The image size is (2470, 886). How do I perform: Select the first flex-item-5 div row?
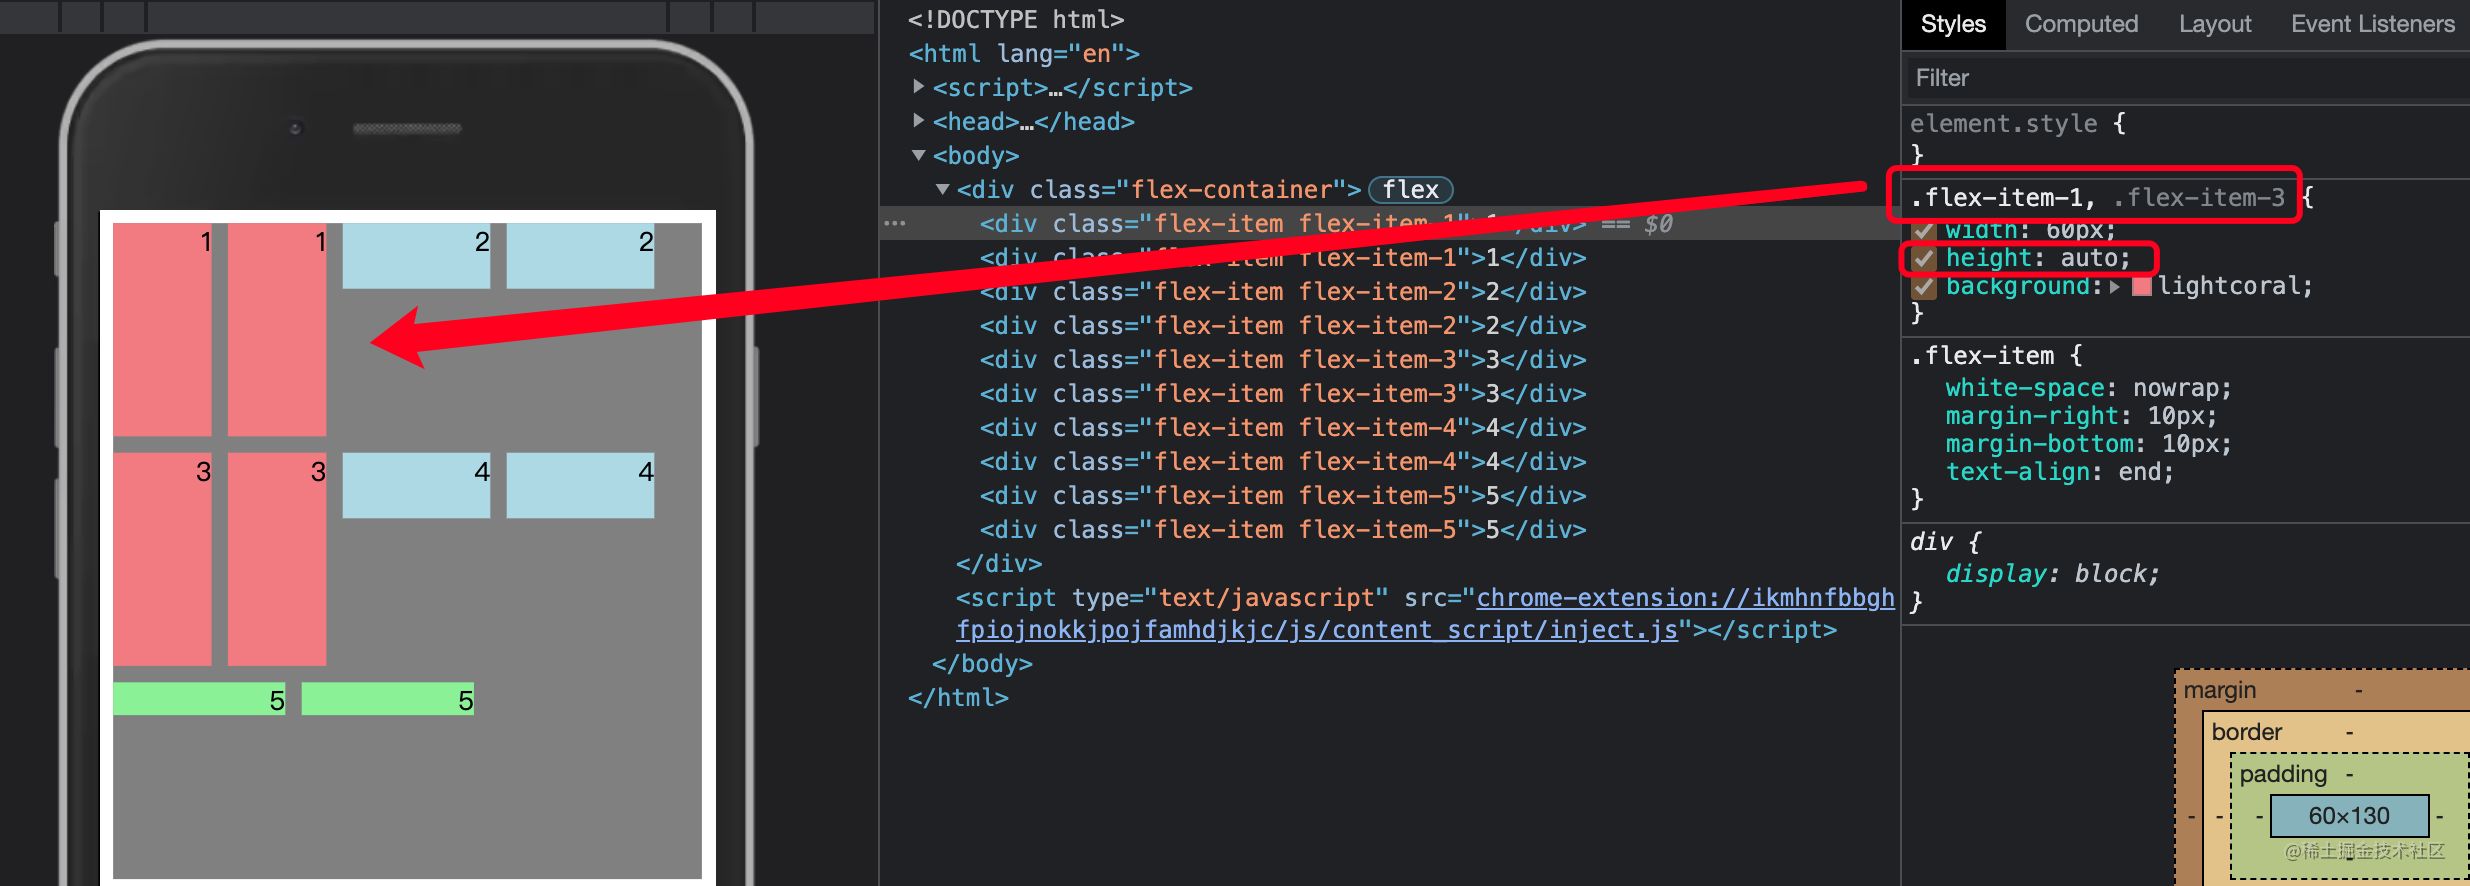pyautogui.click(x=1283, y=495)
